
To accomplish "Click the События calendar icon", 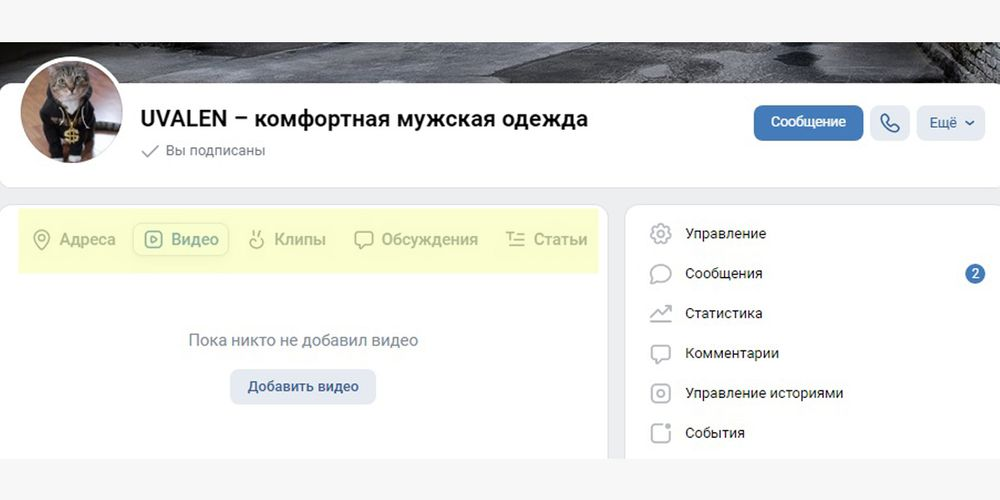I will click(660, 433).
